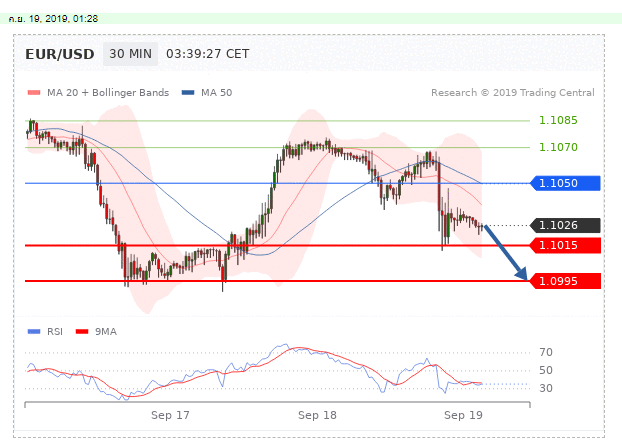The width and height of the screenshot is (622, 444).
Task: Click the 1.1070 resistance level label
Action: 558,147
